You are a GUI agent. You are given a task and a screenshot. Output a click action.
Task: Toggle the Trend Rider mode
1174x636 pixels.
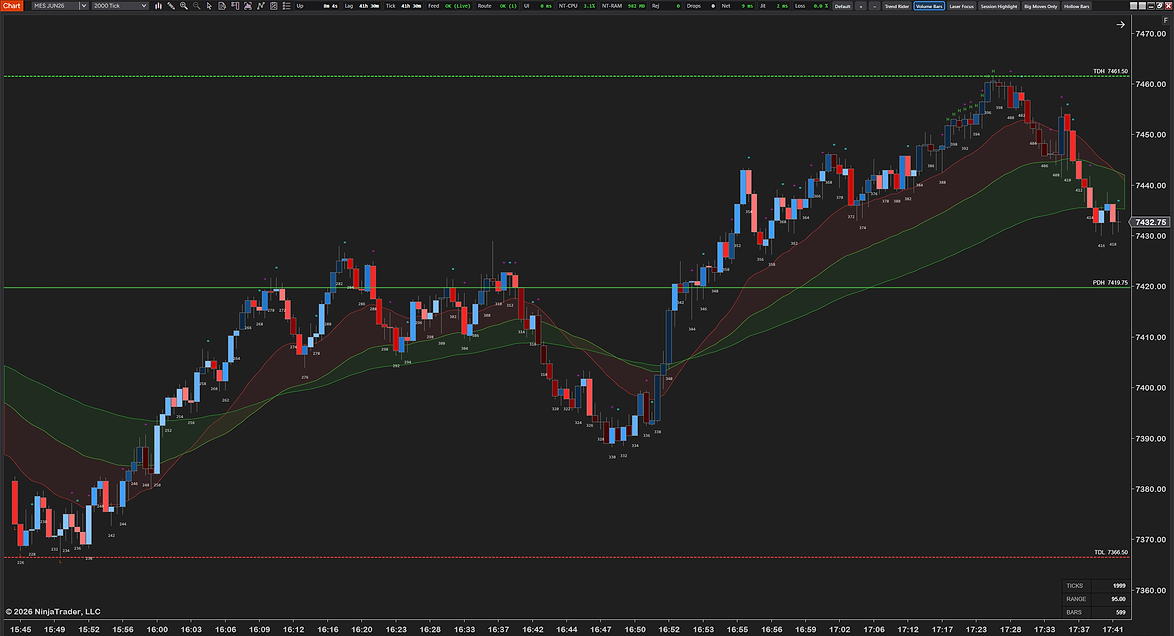point(896,6)
